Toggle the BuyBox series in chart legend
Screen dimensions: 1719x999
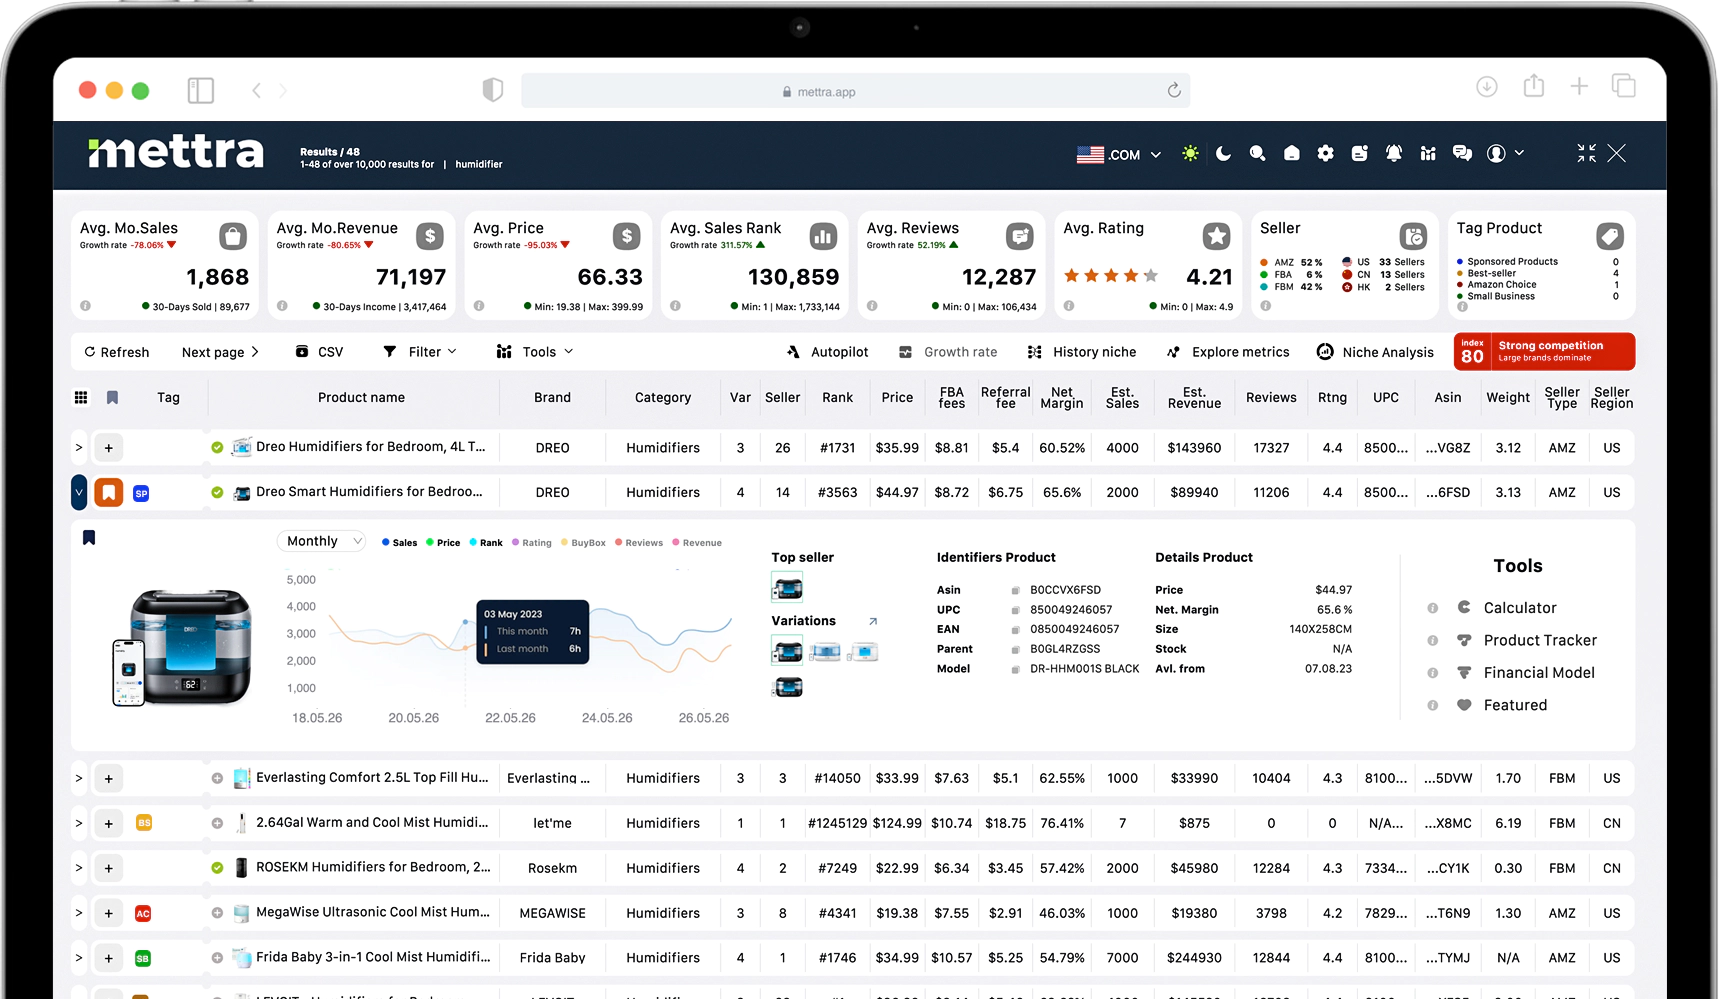click(x=583, y=542)
